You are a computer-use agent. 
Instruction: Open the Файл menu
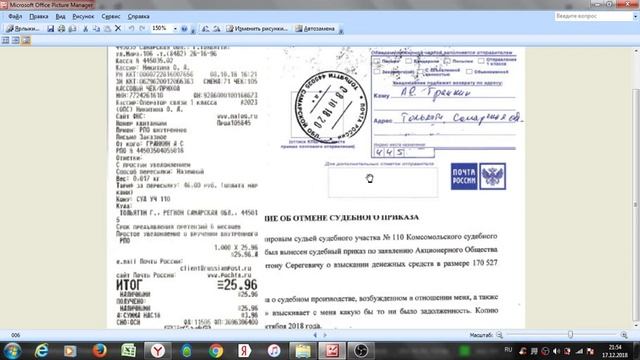point(15,17)
